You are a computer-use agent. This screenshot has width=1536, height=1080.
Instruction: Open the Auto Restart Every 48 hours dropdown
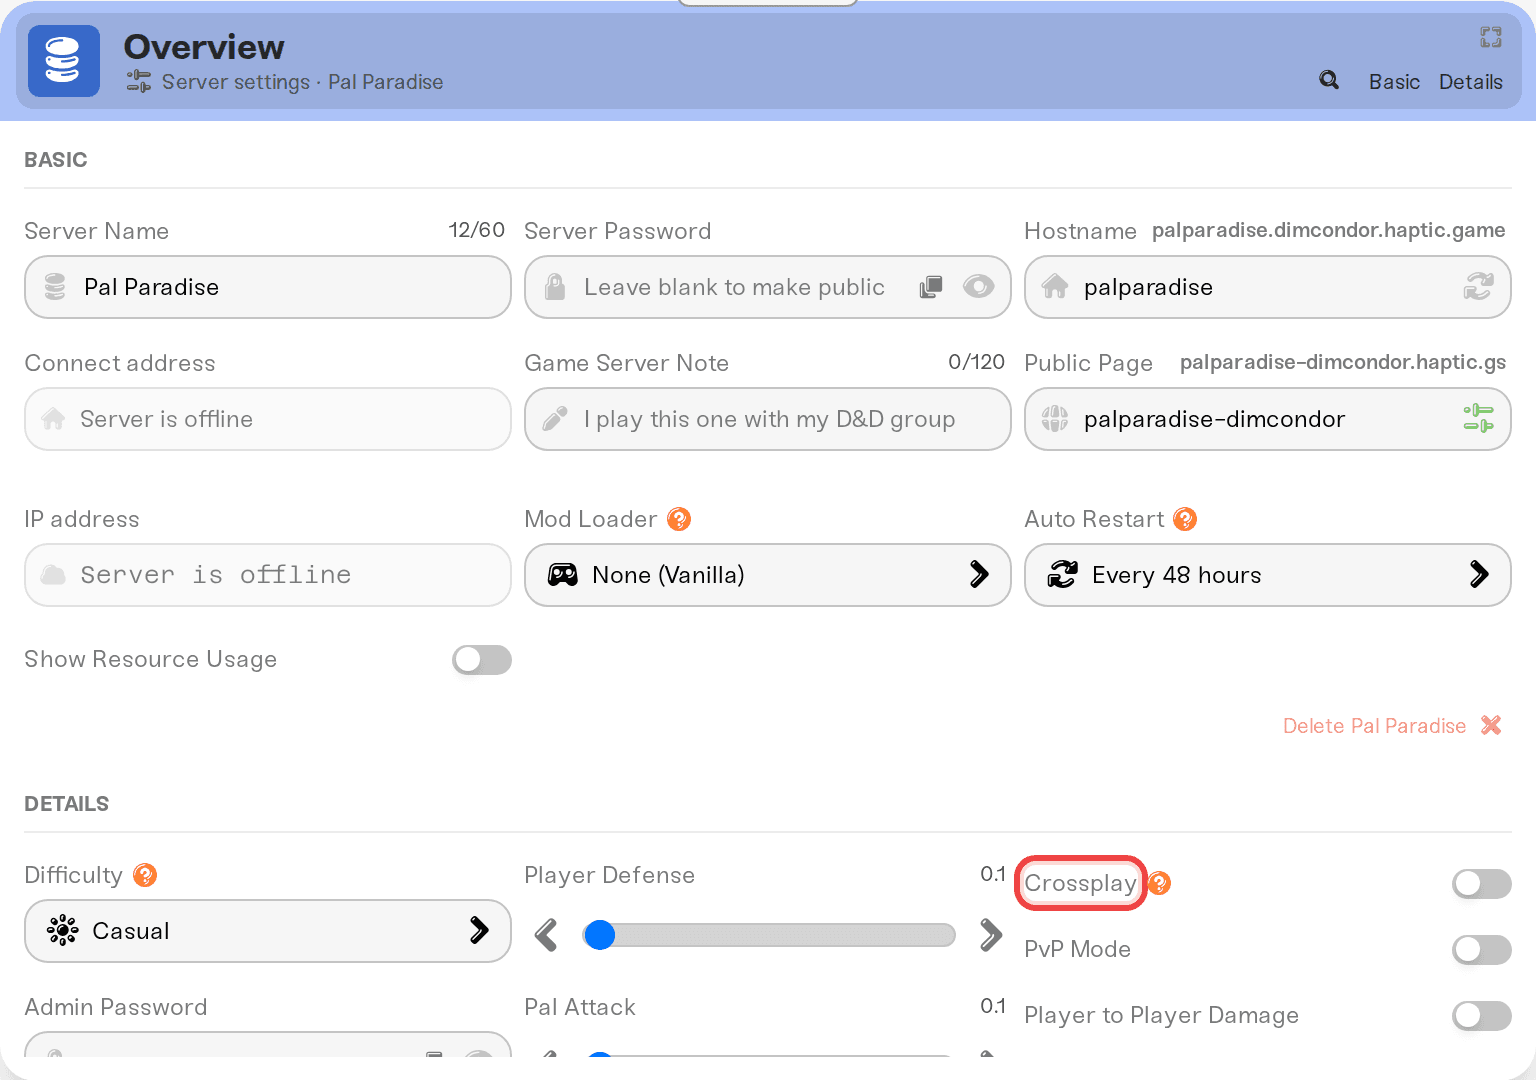(1268, 575)
